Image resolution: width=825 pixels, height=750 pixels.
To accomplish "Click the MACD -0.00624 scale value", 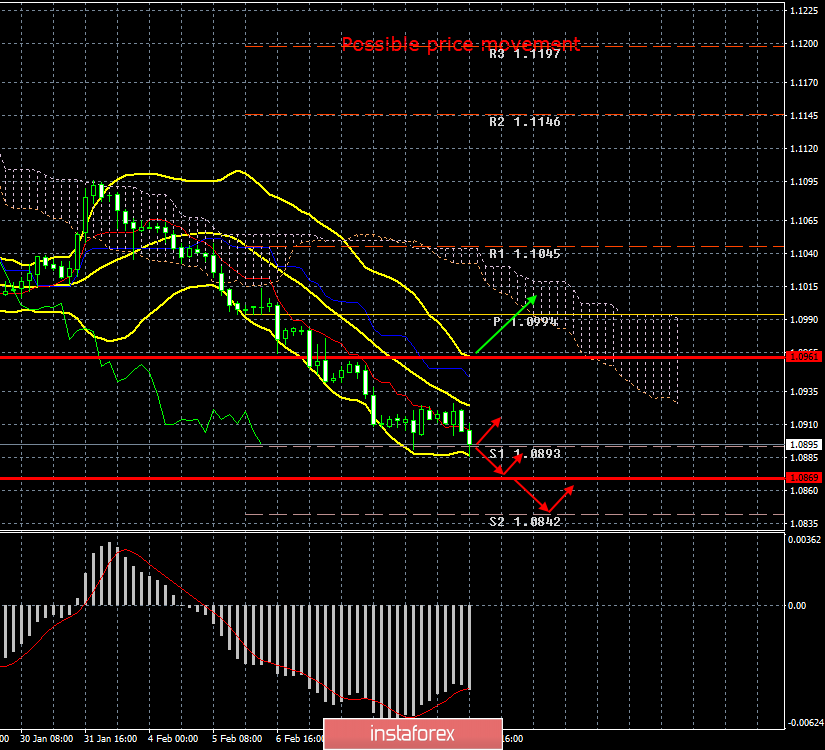I will [x=805, y=723].
